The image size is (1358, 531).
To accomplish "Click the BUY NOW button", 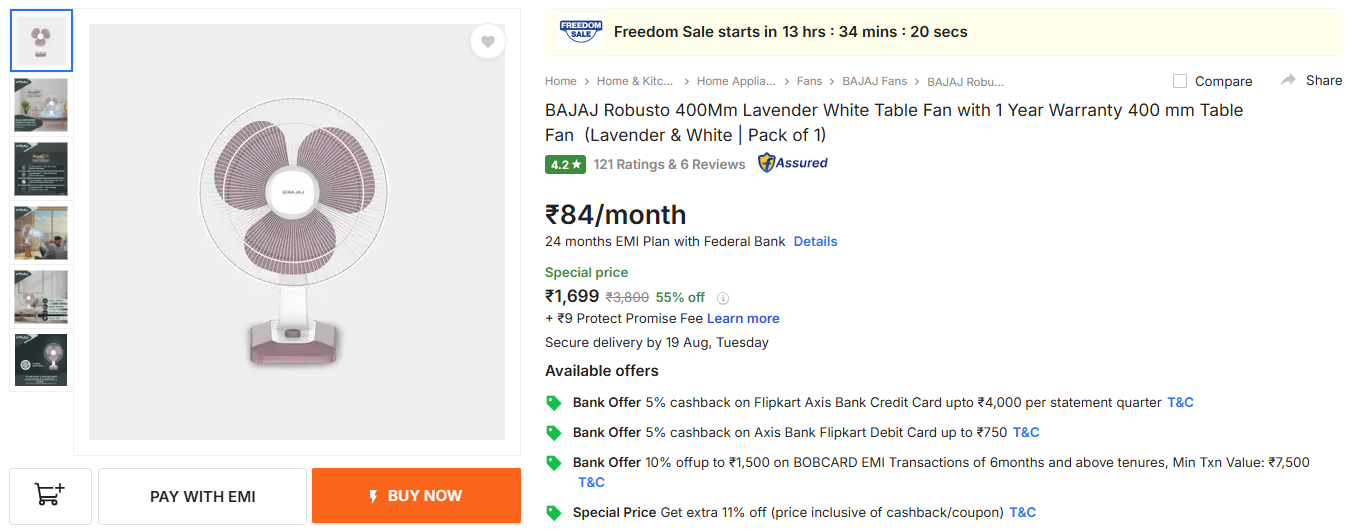I will (x=416, y=496).
